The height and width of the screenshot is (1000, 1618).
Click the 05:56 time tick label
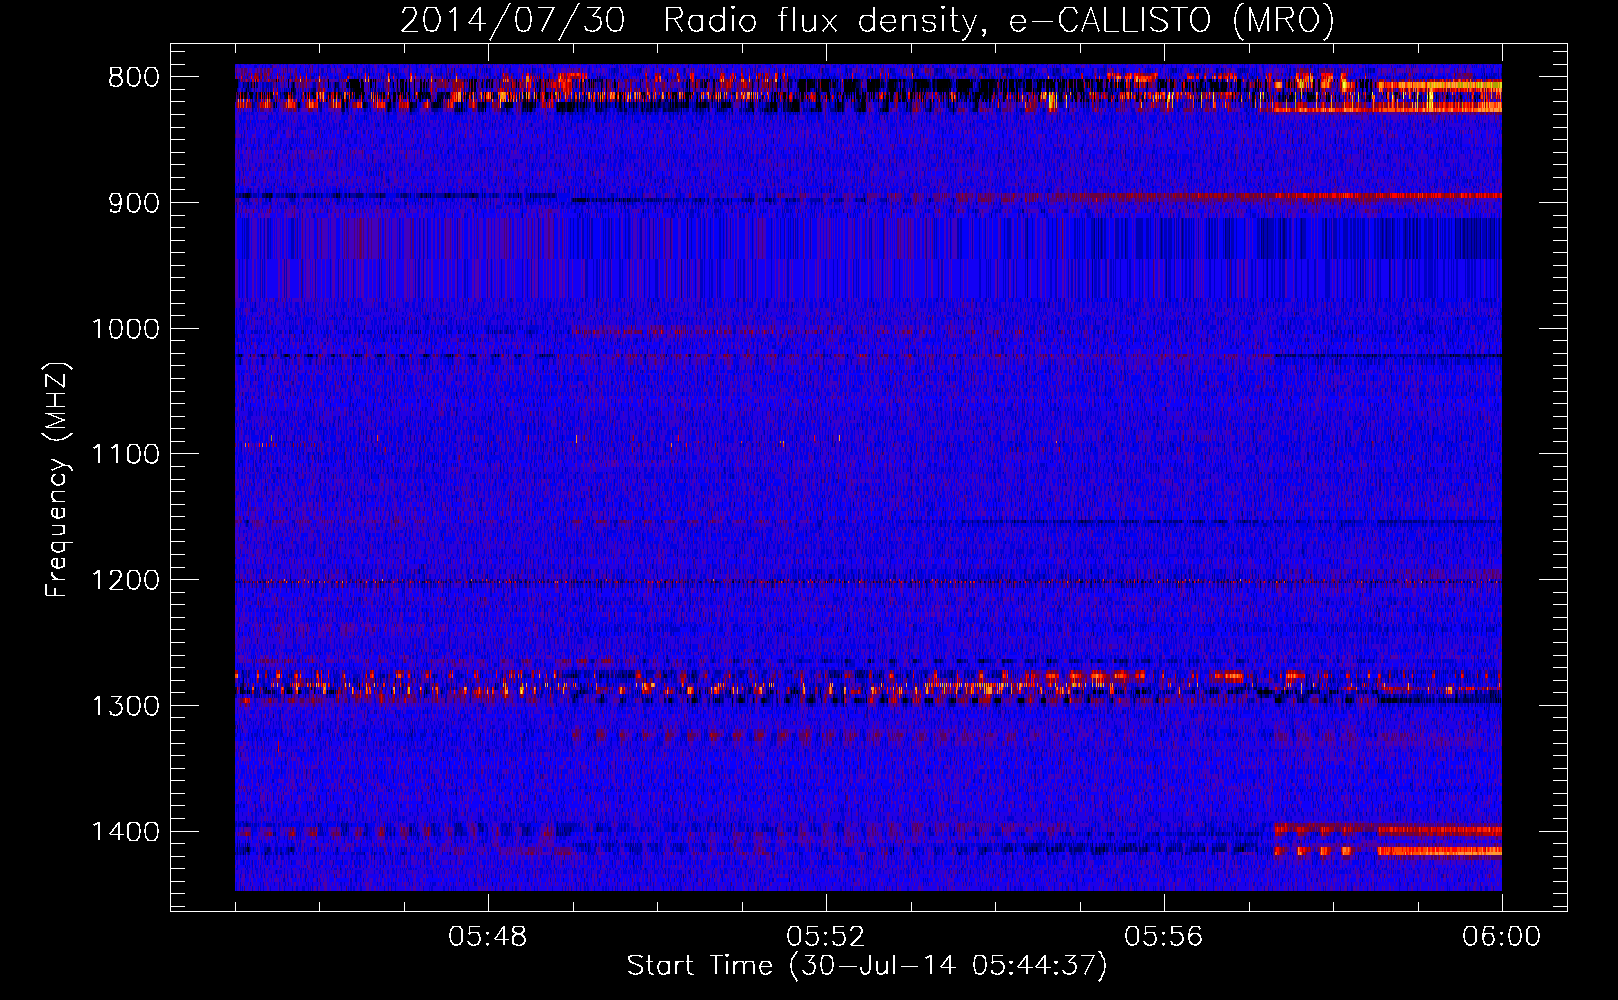coord(1163,937)
